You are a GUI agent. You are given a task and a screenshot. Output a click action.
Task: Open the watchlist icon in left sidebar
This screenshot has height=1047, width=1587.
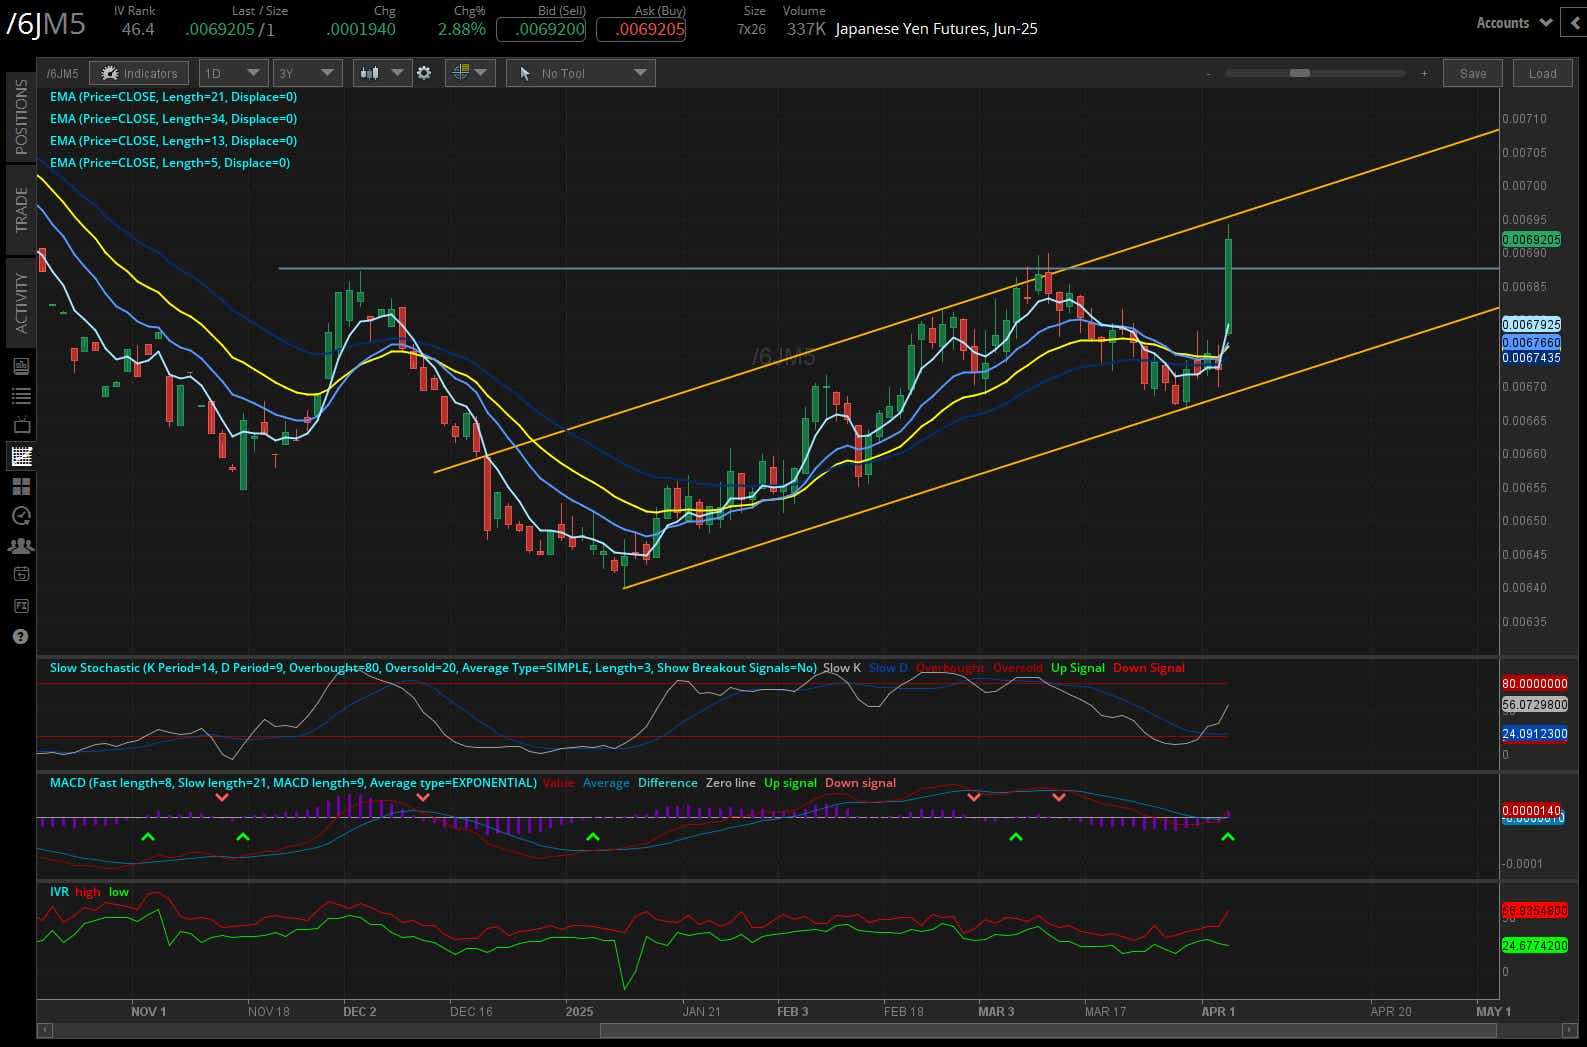pos(21,396)
